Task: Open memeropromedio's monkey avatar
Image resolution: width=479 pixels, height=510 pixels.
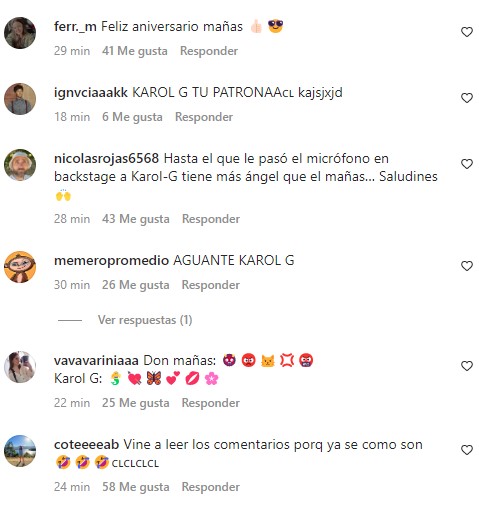Action: [20, 267]
